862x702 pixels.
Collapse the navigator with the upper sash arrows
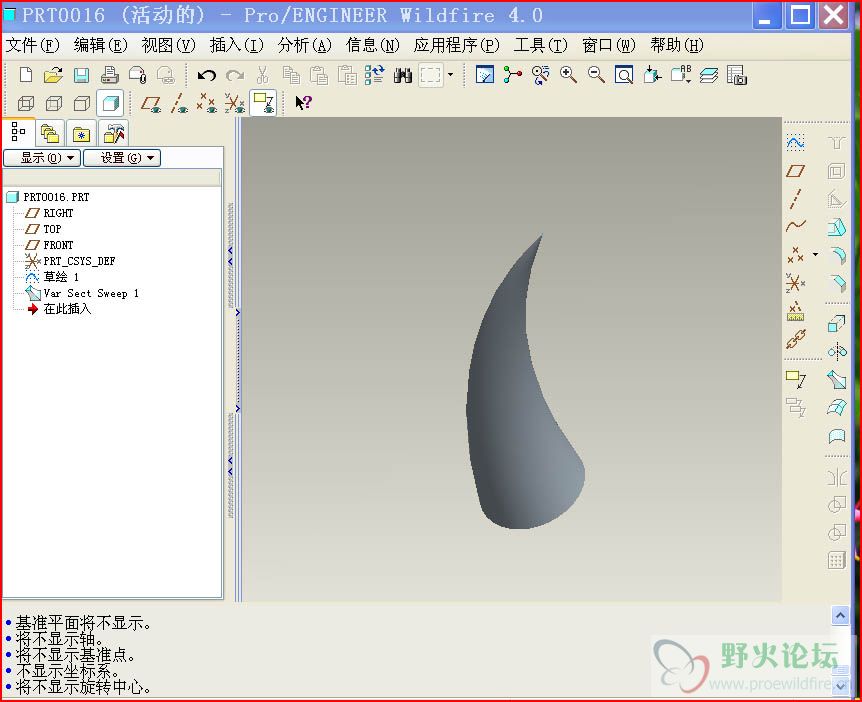click(230, 256)
